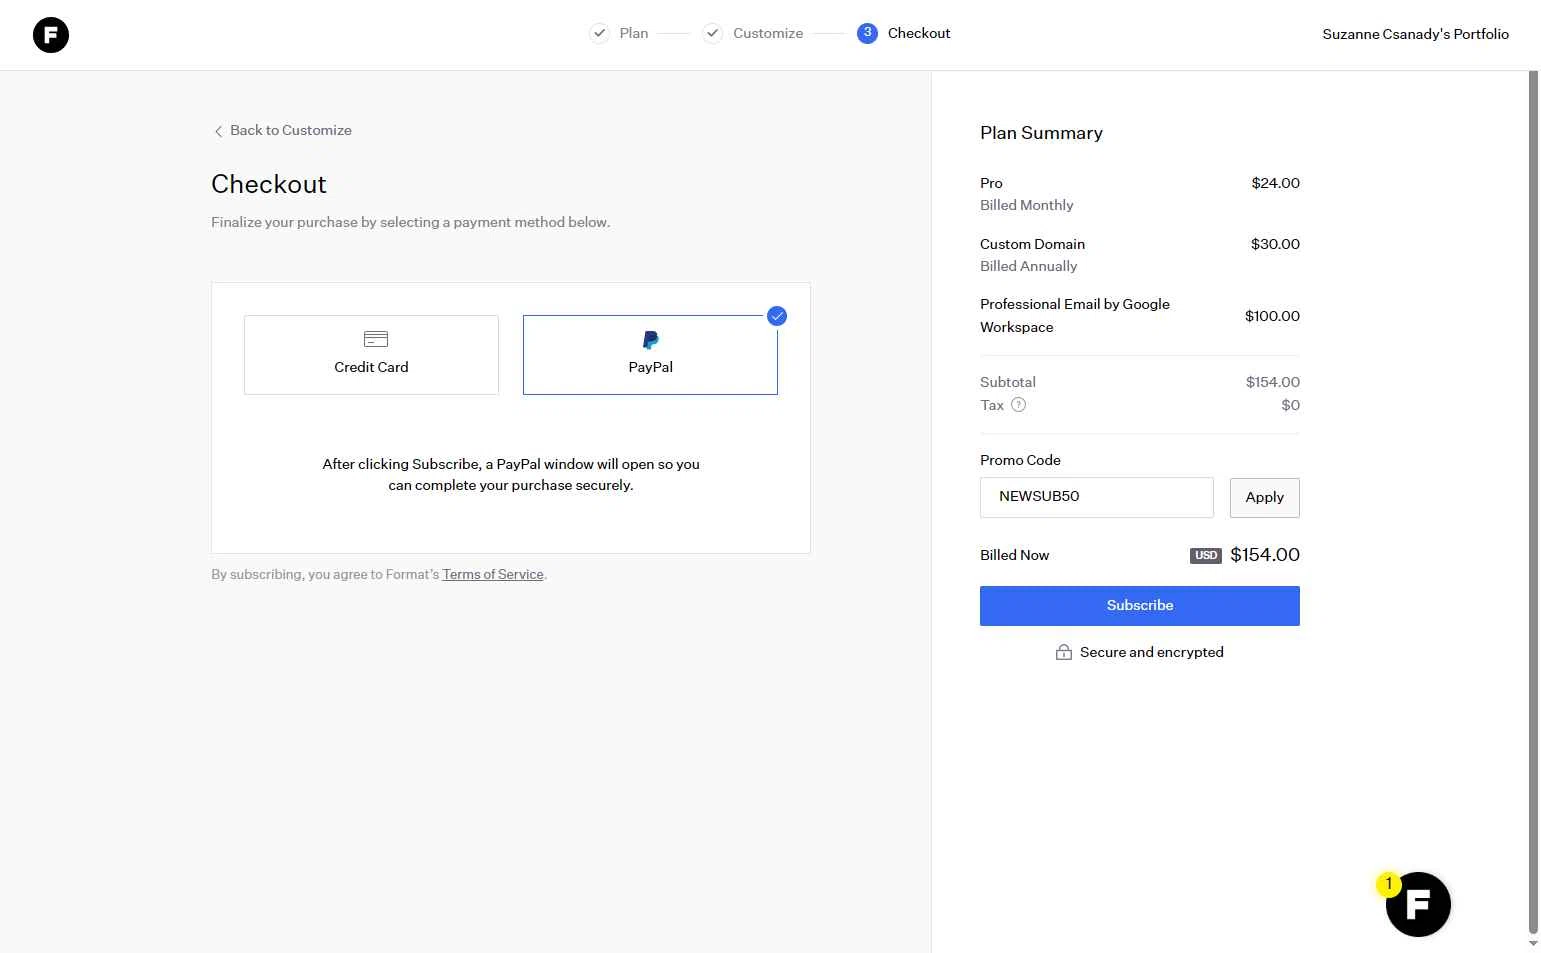Click the $100.00 email price
This screenshot has width=1541, height=953.
coord(1272,316)
